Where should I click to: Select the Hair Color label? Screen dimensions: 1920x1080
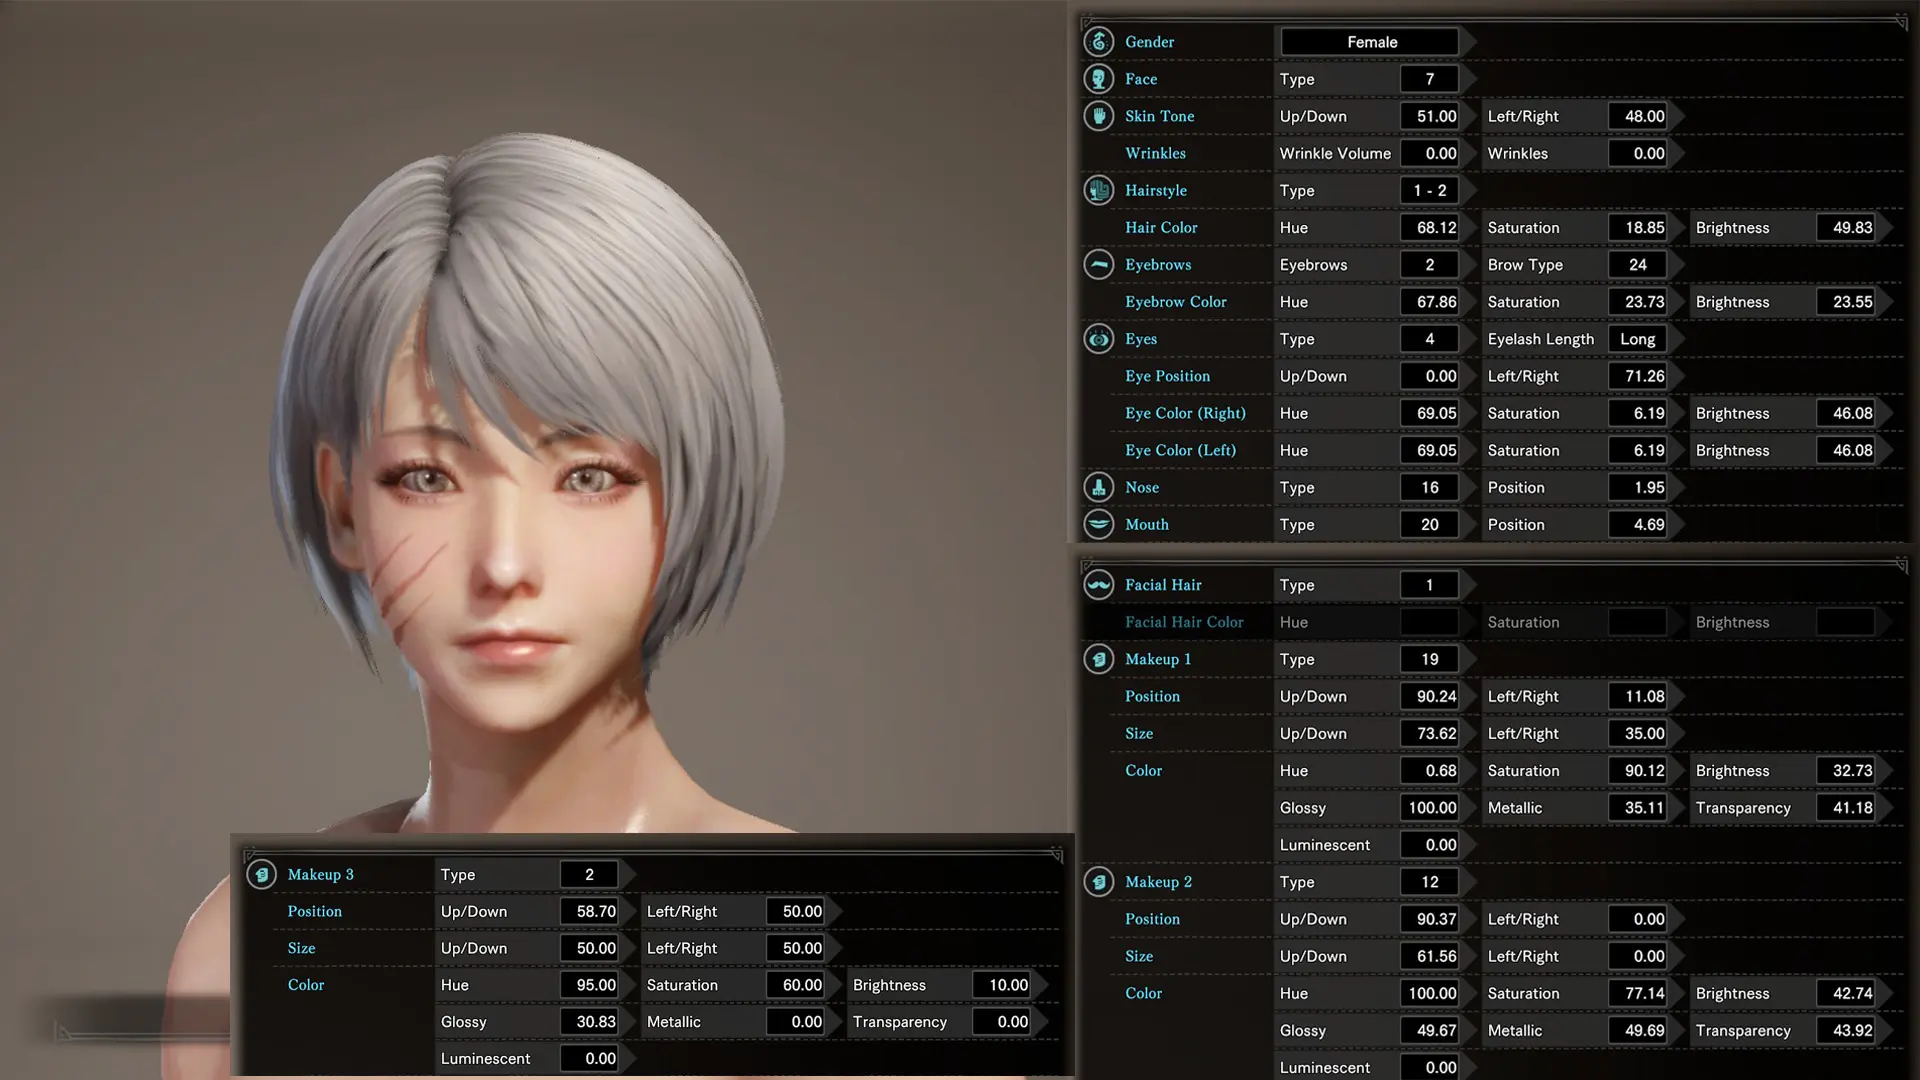(x=1160, y=227)
